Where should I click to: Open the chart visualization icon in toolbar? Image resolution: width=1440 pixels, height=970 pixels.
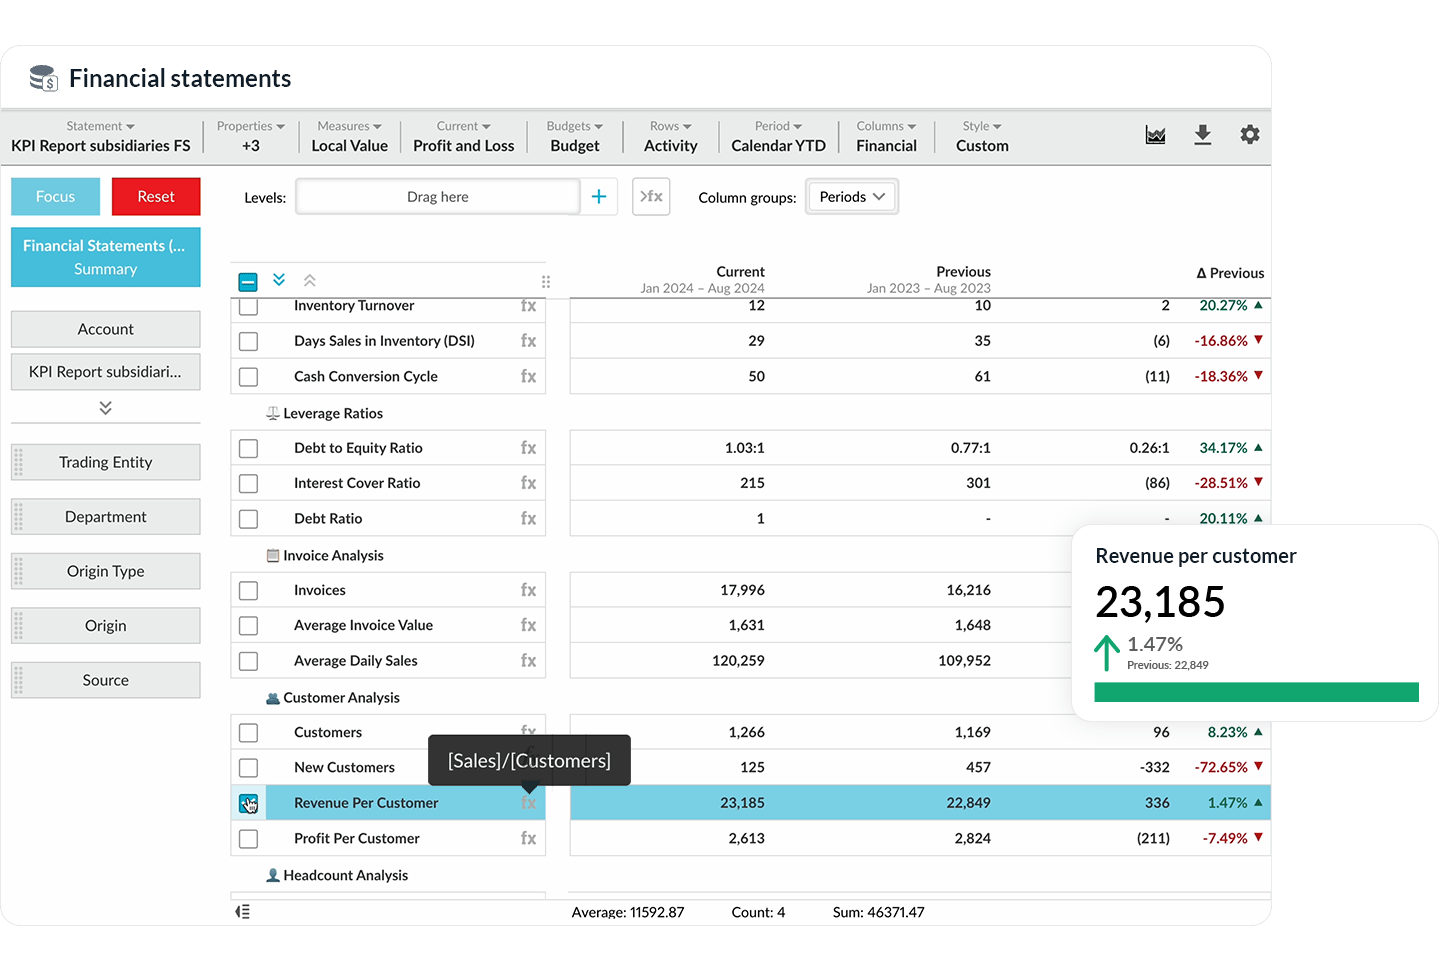(x=1155, y=134)
